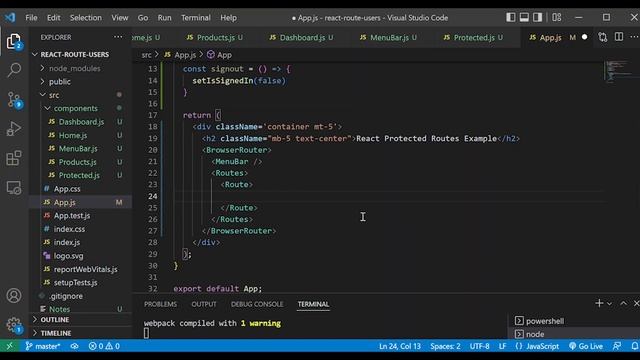Select the powershell terminal instance
Screen dimensions: 640x360
(573, 321)
